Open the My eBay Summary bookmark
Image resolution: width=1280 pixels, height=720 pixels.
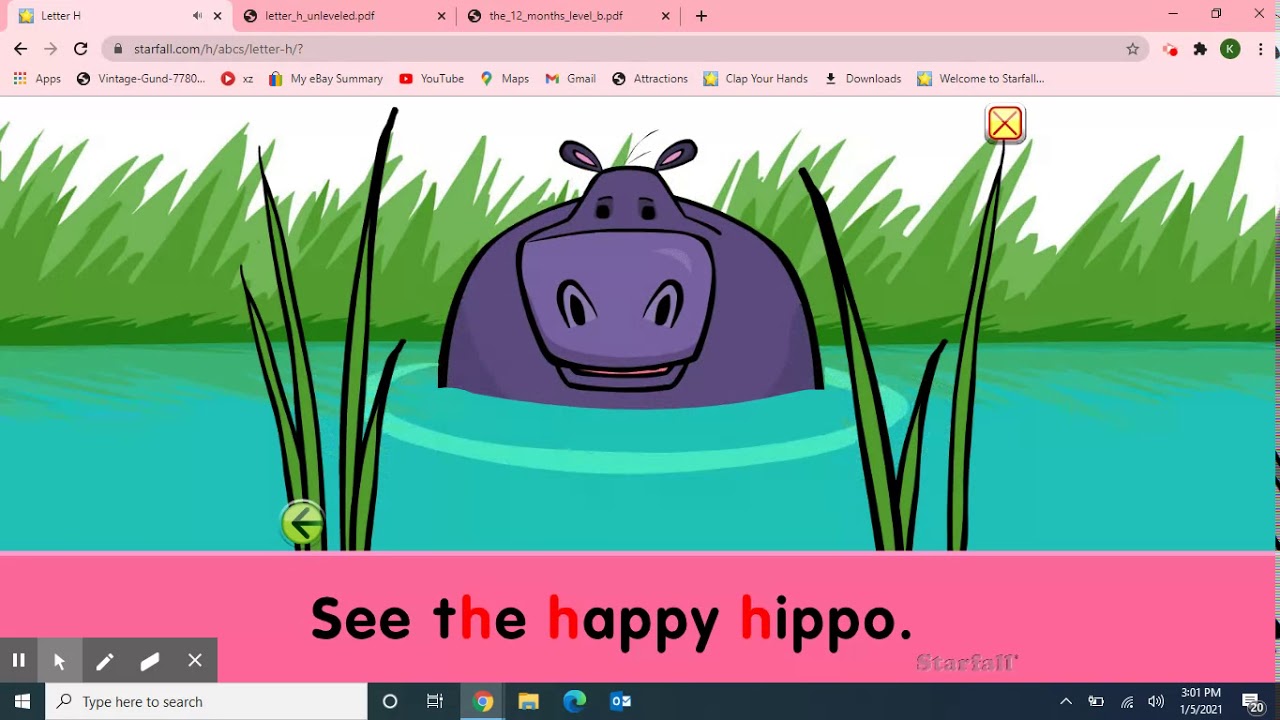click(x=326, y=79)
